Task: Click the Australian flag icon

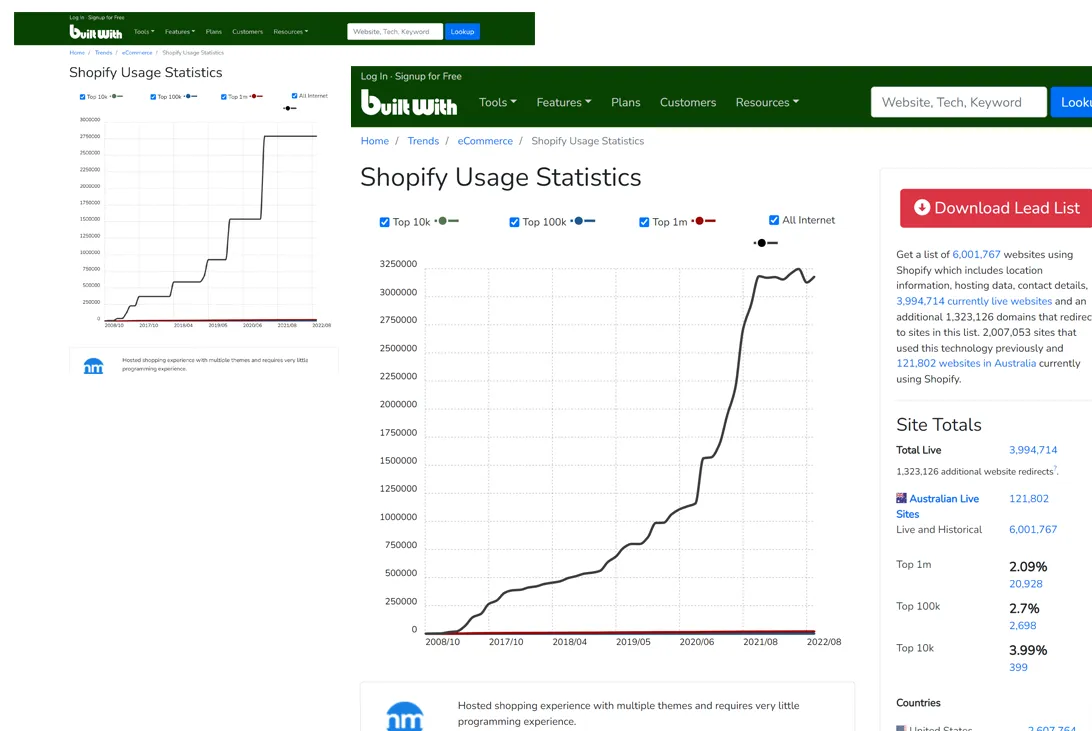Action: point(901,498)
